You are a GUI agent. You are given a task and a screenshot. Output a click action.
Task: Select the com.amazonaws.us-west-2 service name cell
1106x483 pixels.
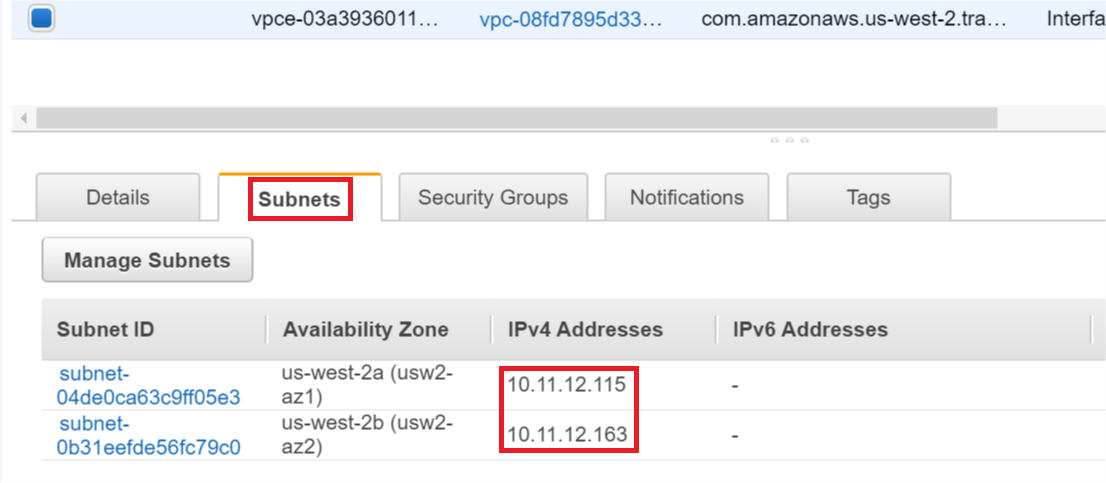[x=854, y=18]
